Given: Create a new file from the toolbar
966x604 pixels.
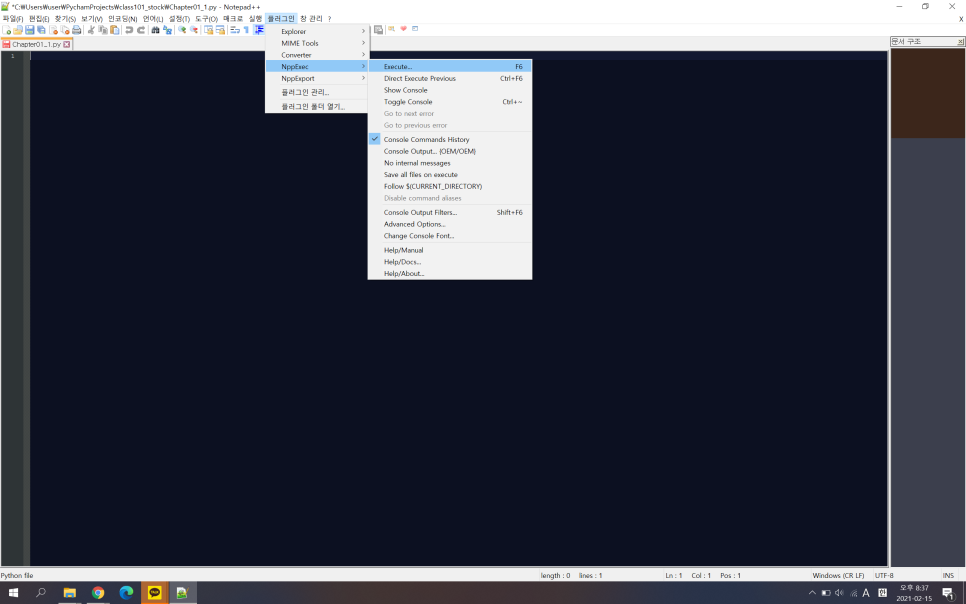Looking at the screenshot, I should pos(7,30).
